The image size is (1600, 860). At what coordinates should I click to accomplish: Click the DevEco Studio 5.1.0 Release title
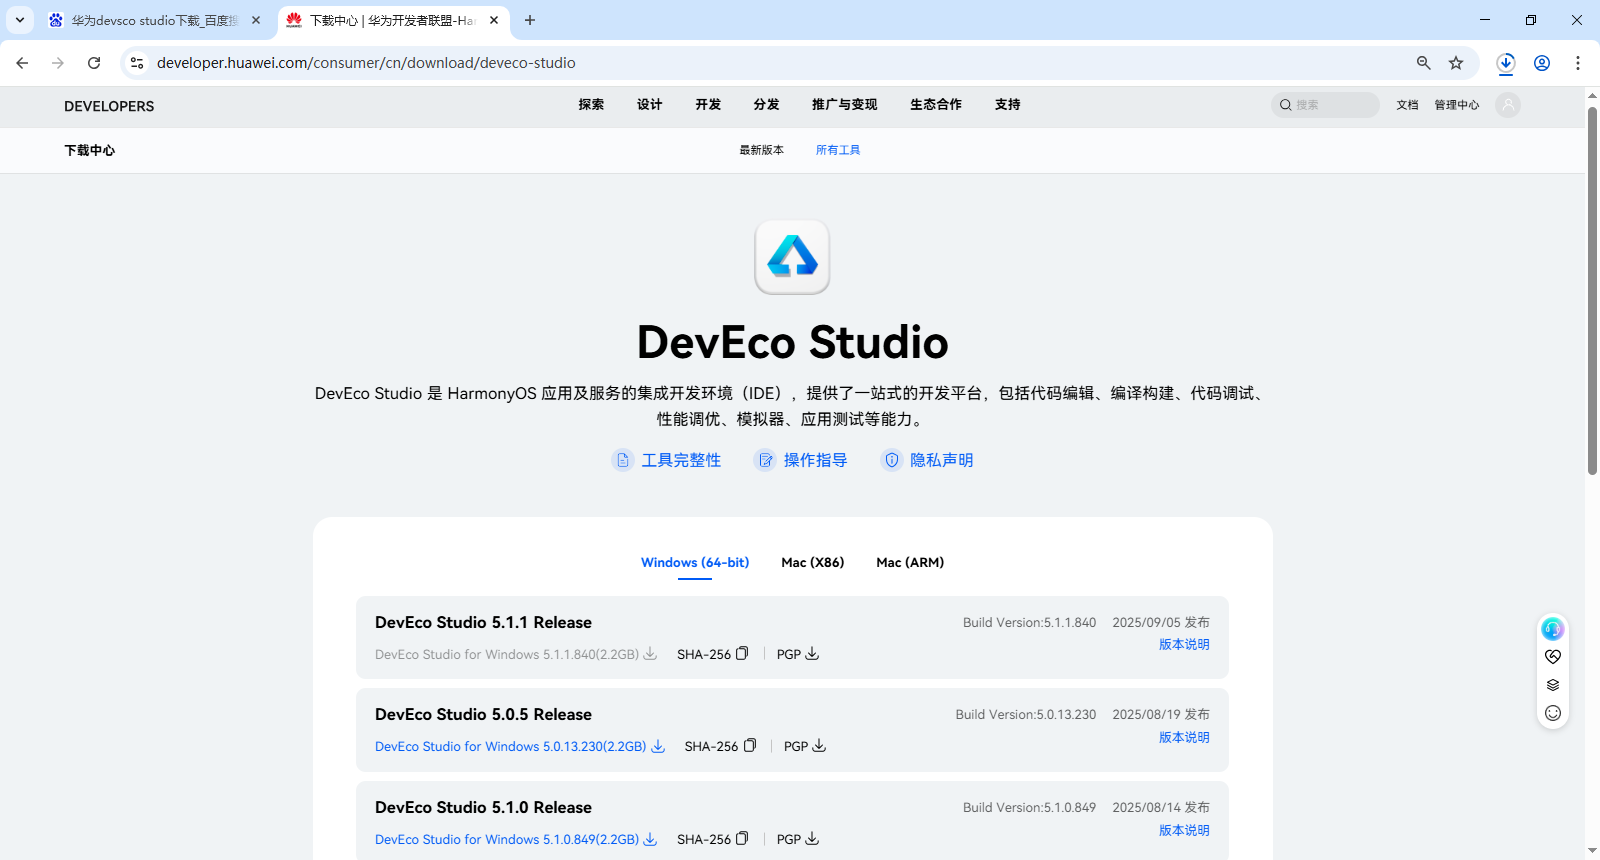point(483,807)
